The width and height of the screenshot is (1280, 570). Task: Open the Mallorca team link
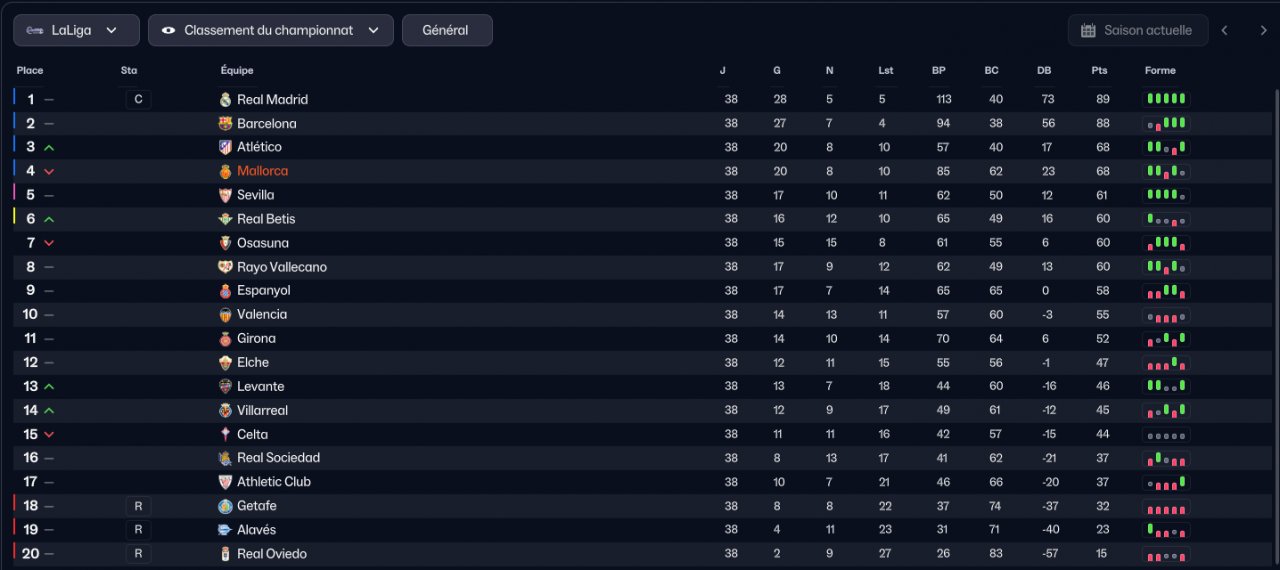262,171
